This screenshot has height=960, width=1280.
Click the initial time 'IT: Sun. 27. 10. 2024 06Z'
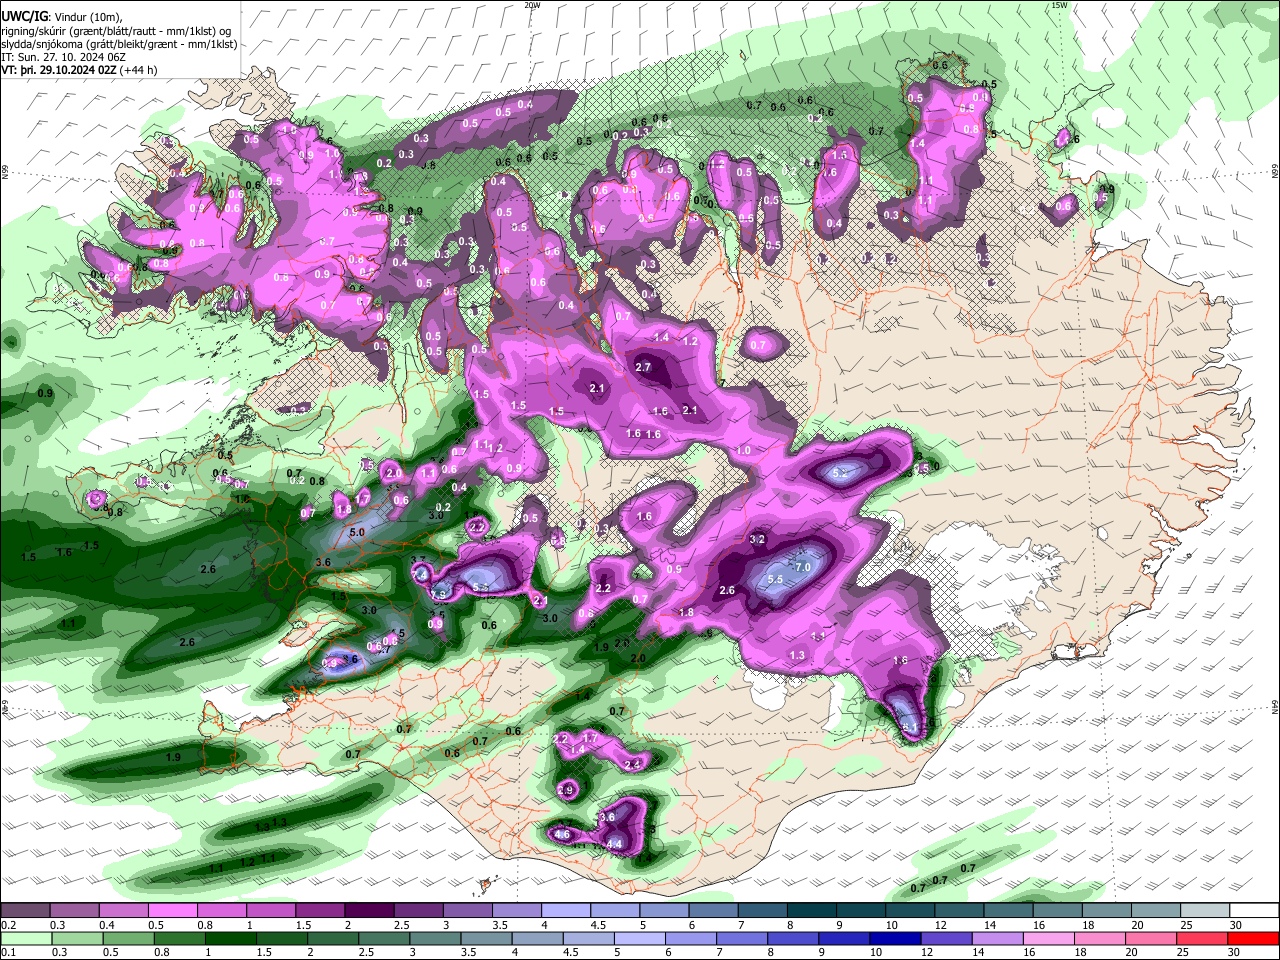tap(63, 57)
